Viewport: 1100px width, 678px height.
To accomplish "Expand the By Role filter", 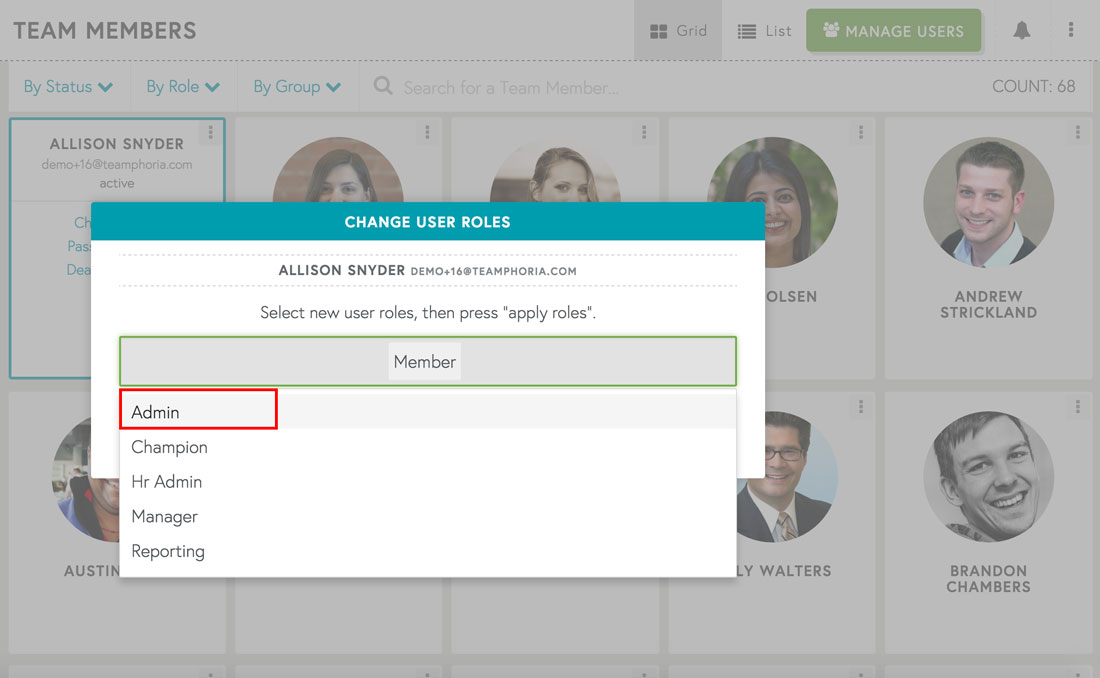I will 182,87.
